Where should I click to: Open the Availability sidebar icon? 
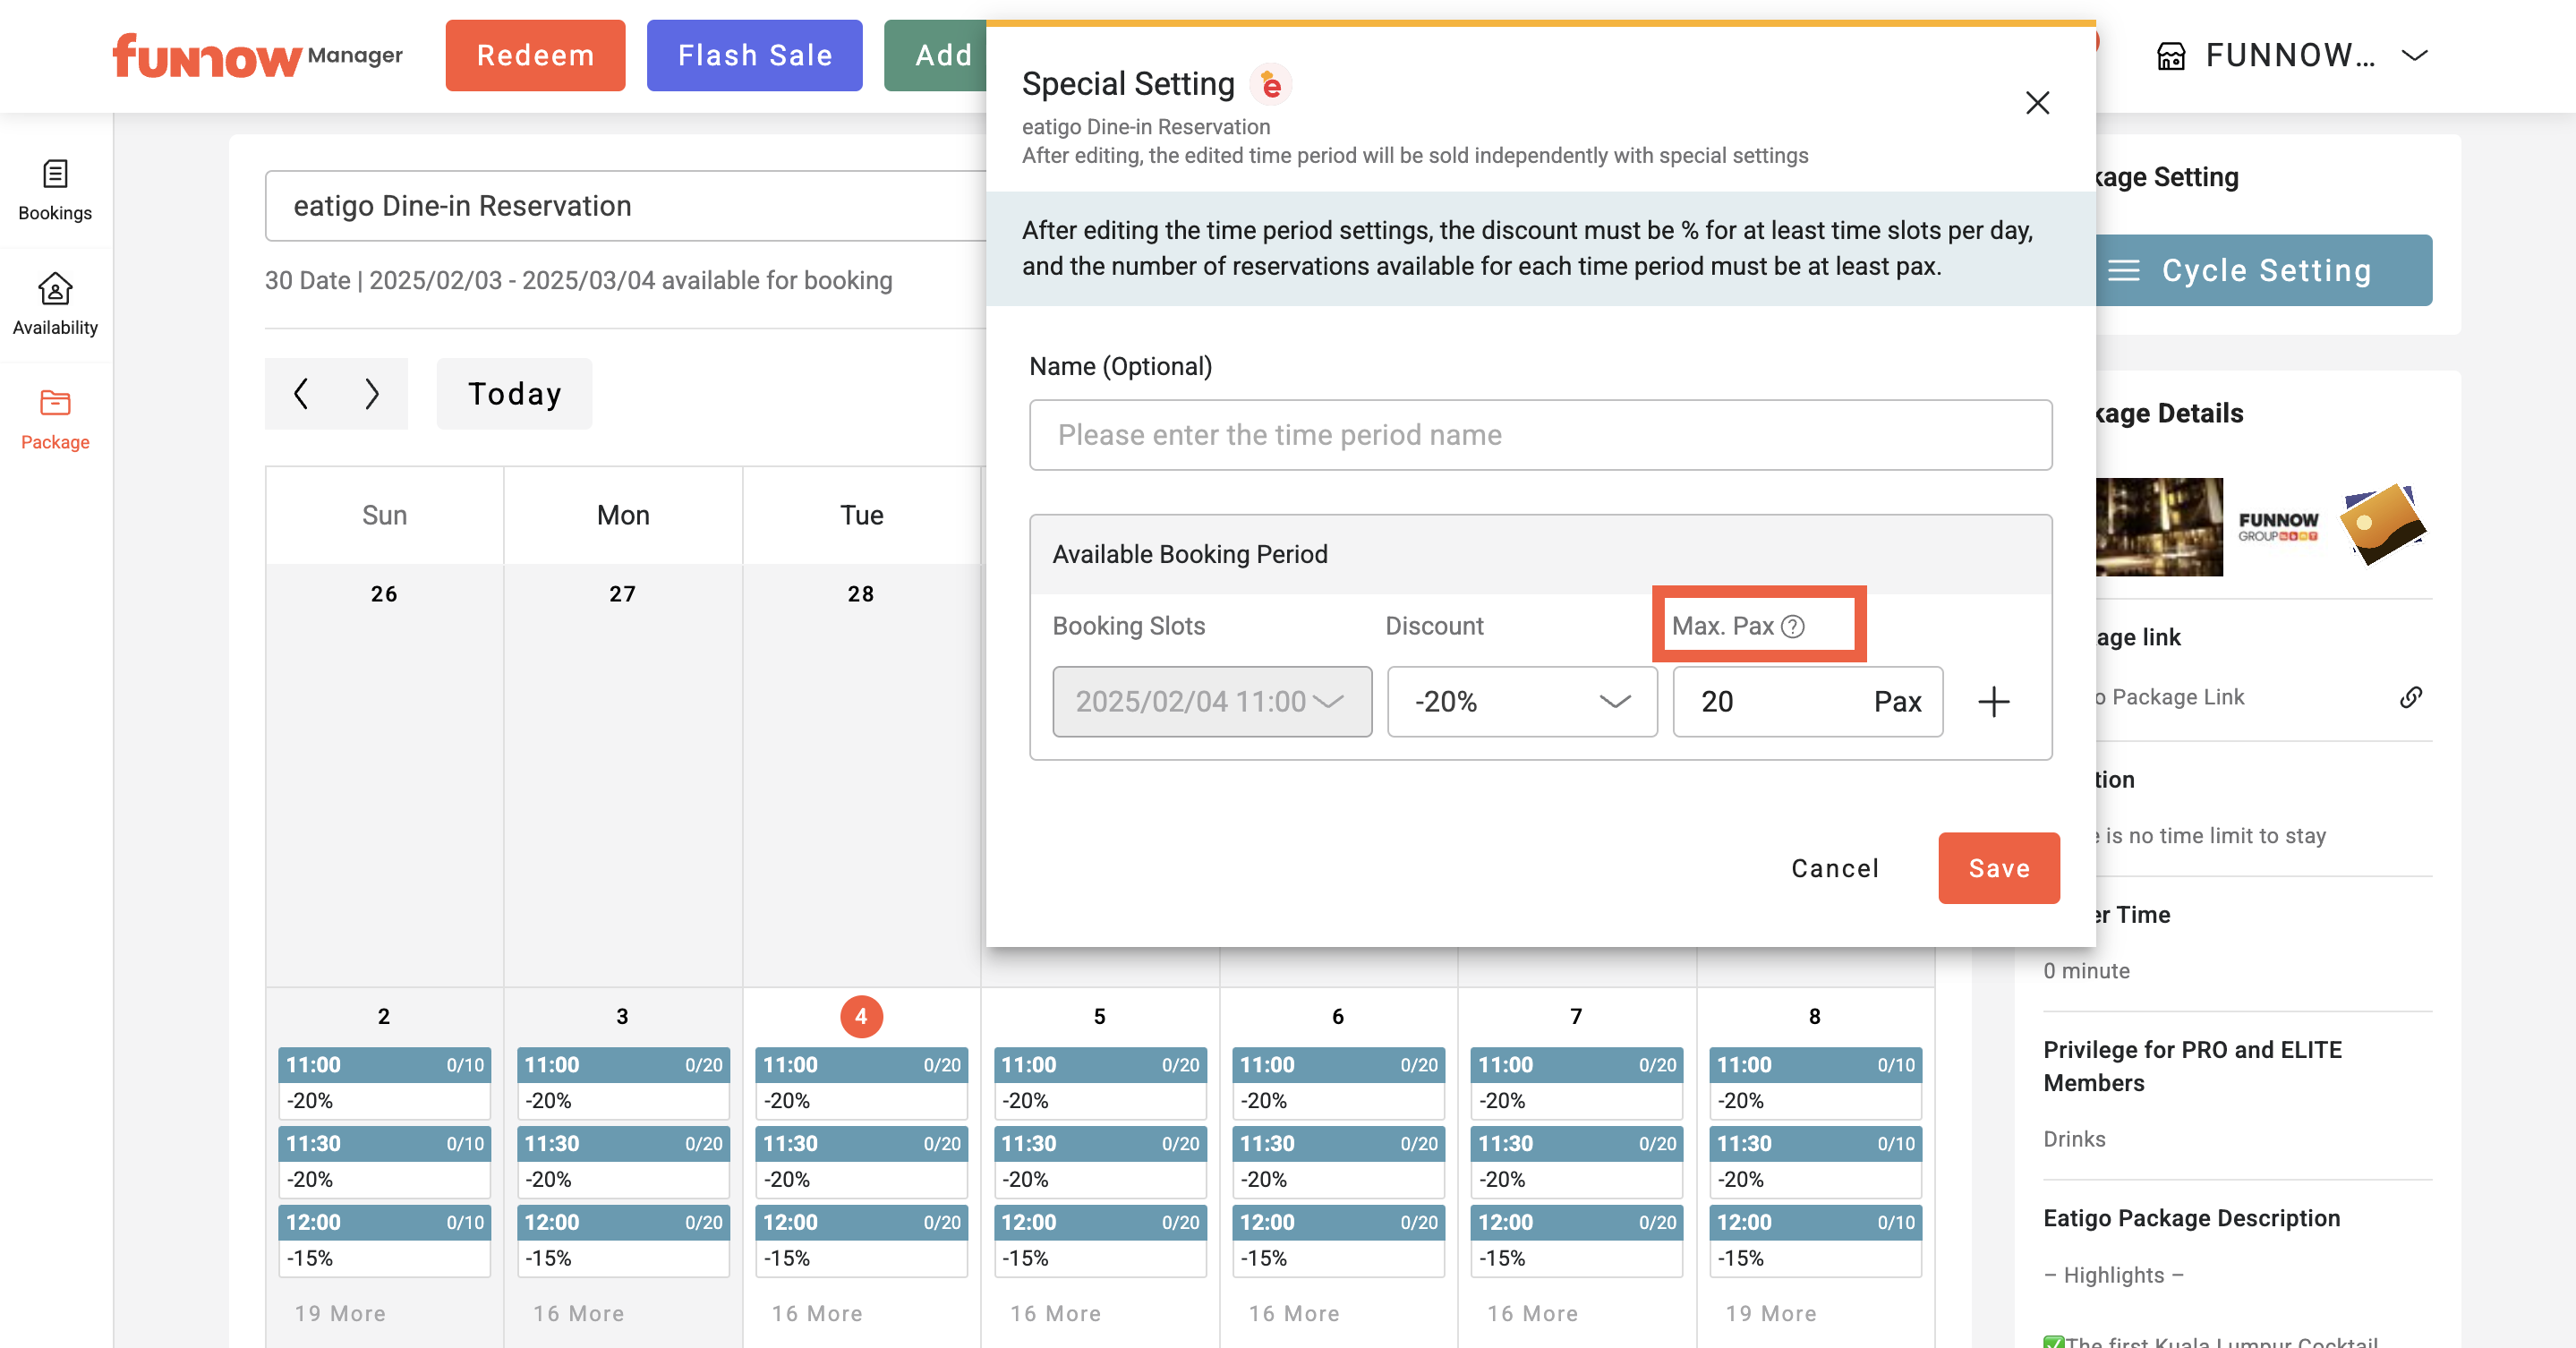pos(55,304)
